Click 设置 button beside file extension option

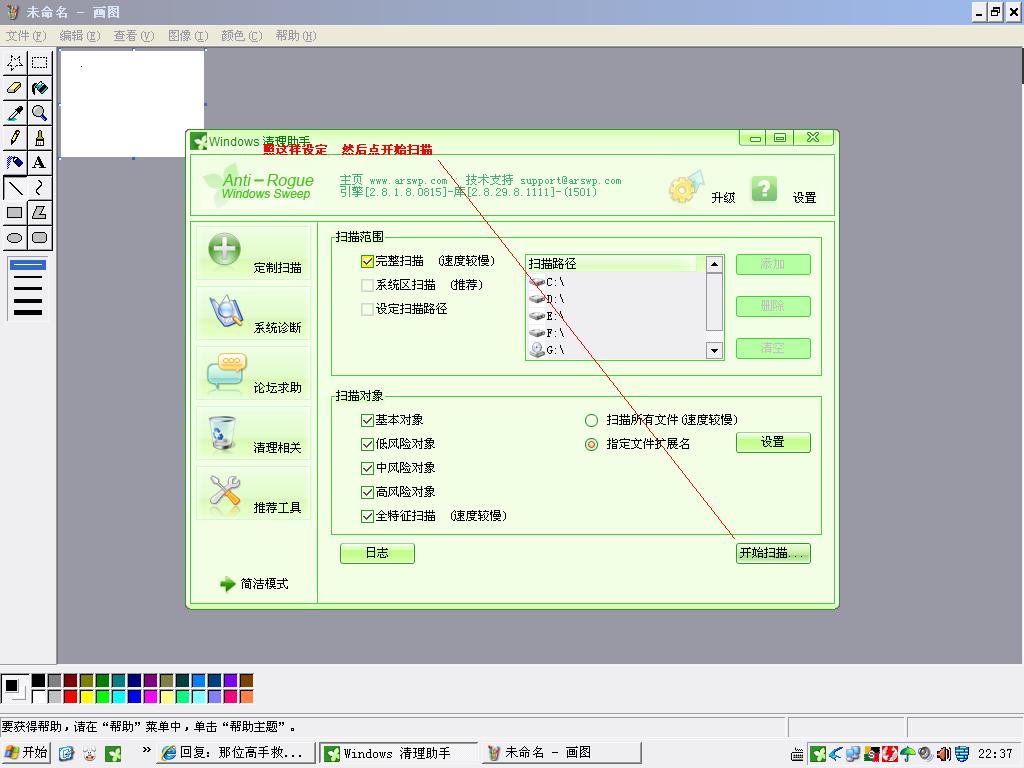pos(773,443)
